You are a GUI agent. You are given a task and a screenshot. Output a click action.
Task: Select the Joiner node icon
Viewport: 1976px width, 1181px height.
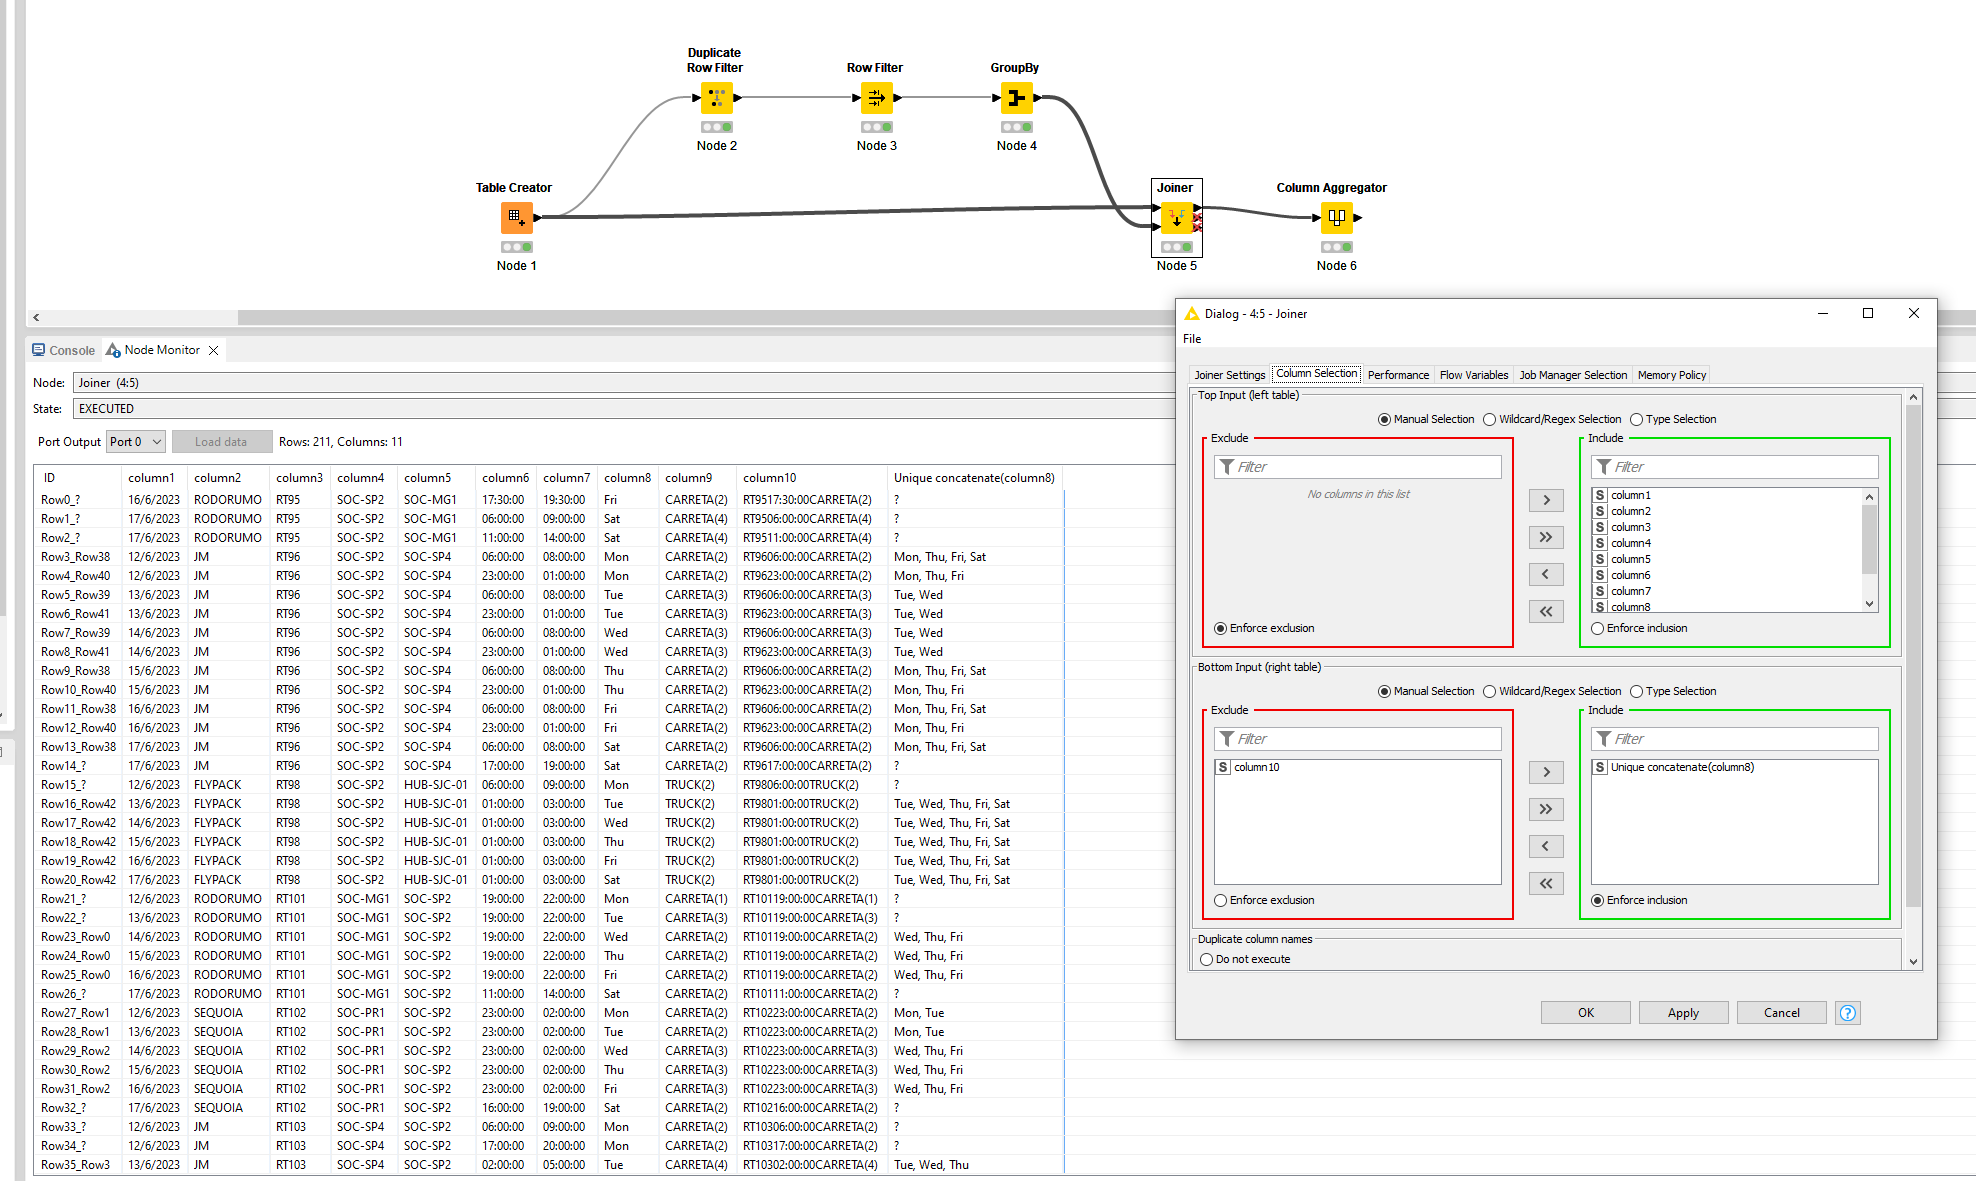(1176, 217)
